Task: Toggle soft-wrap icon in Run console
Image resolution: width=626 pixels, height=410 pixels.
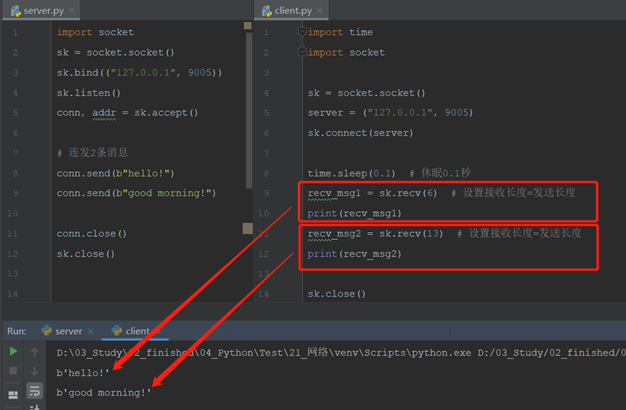Action: pos(35,391)
